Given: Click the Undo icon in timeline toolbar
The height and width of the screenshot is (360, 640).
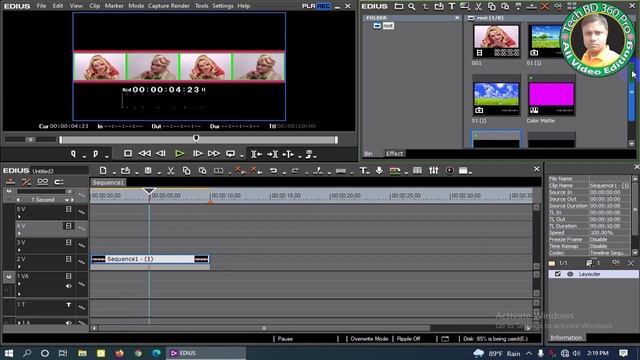Looking at the screenshot, I should click(273, 171).
